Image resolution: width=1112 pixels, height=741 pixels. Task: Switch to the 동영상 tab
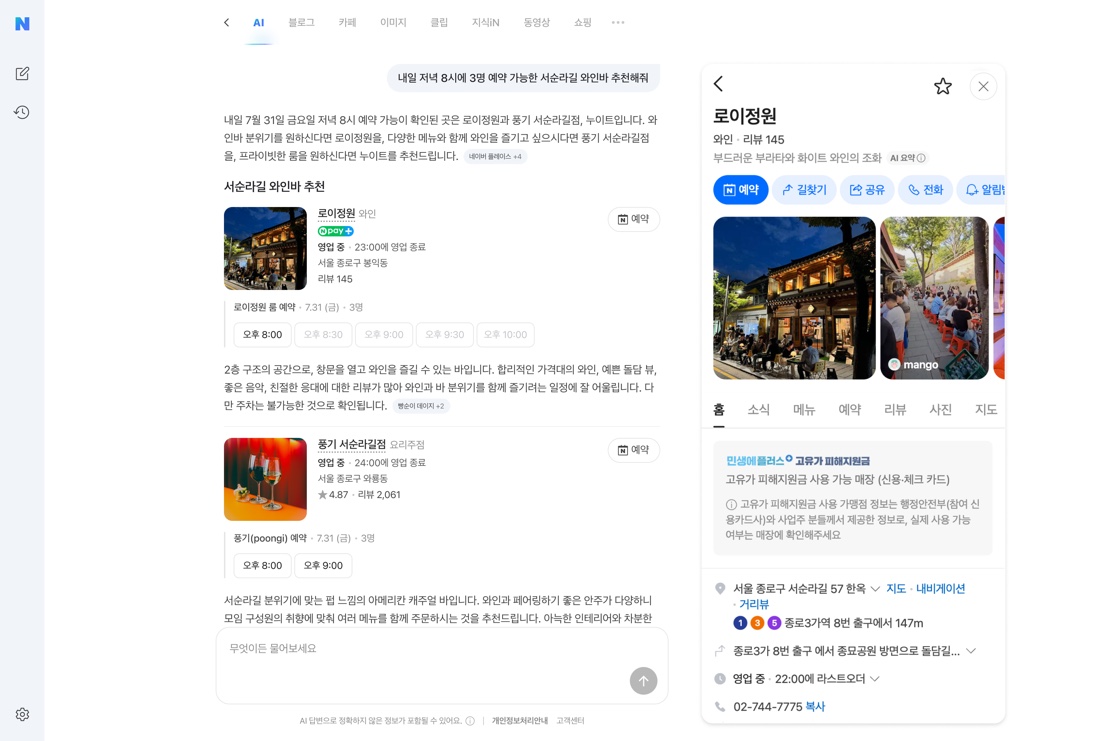(537, 23)
